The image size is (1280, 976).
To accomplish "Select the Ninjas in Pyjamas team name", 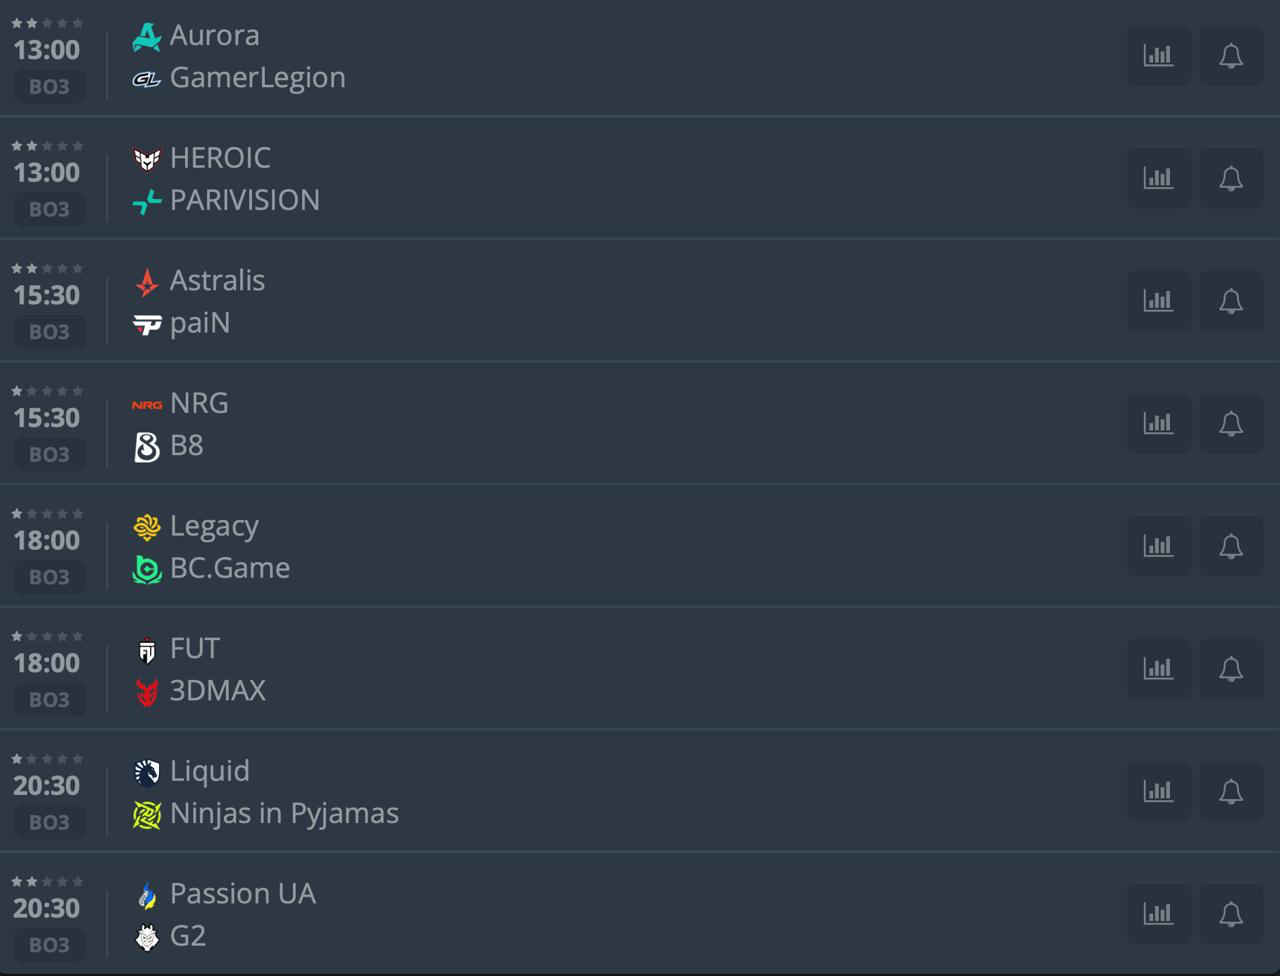I will pyautogui.click(x=284, y=813).
